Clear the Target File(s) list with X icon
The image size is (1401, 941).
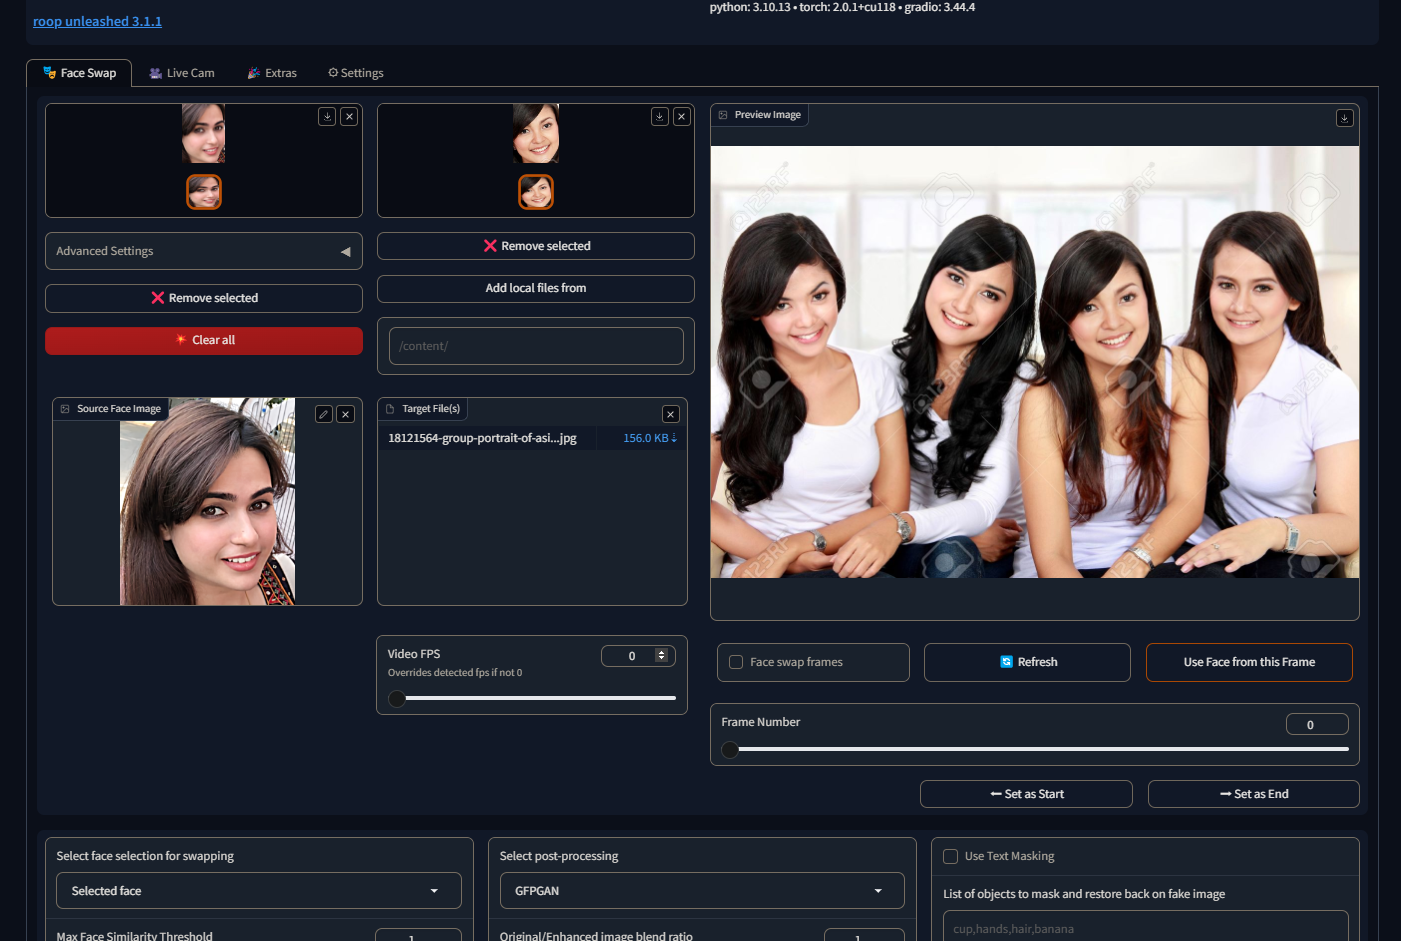tap(670, 413)
